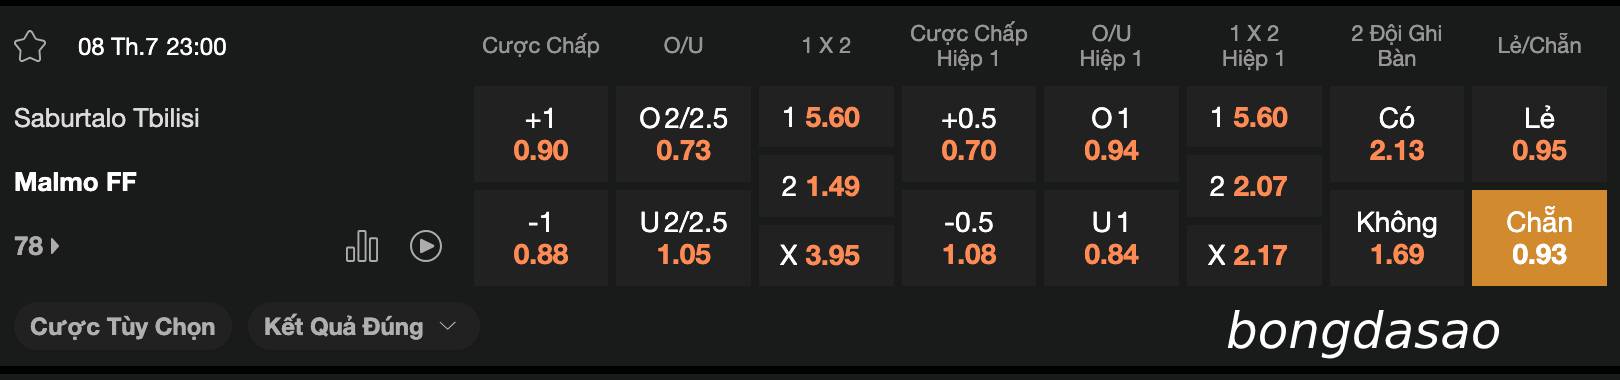Select Không both teams score 1.69
Viewport: 1620px width, 380px height.
pos(1397,238)
